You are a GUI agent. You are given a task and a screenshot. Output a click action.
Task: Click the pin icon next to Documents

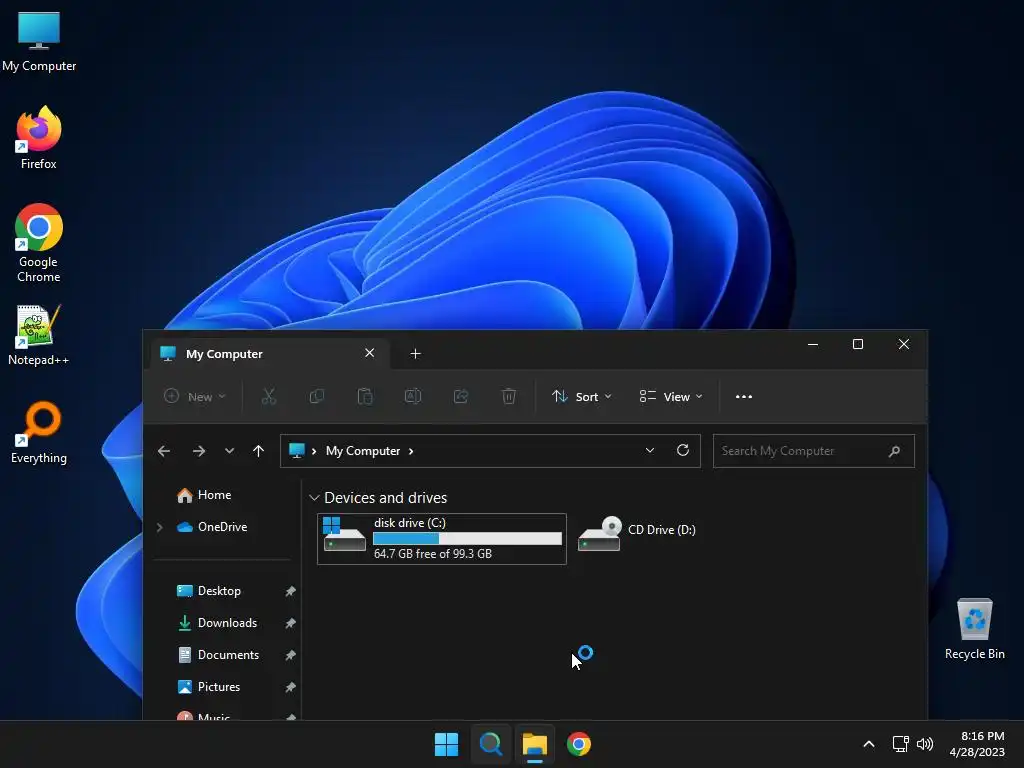(x=290, y=655)
